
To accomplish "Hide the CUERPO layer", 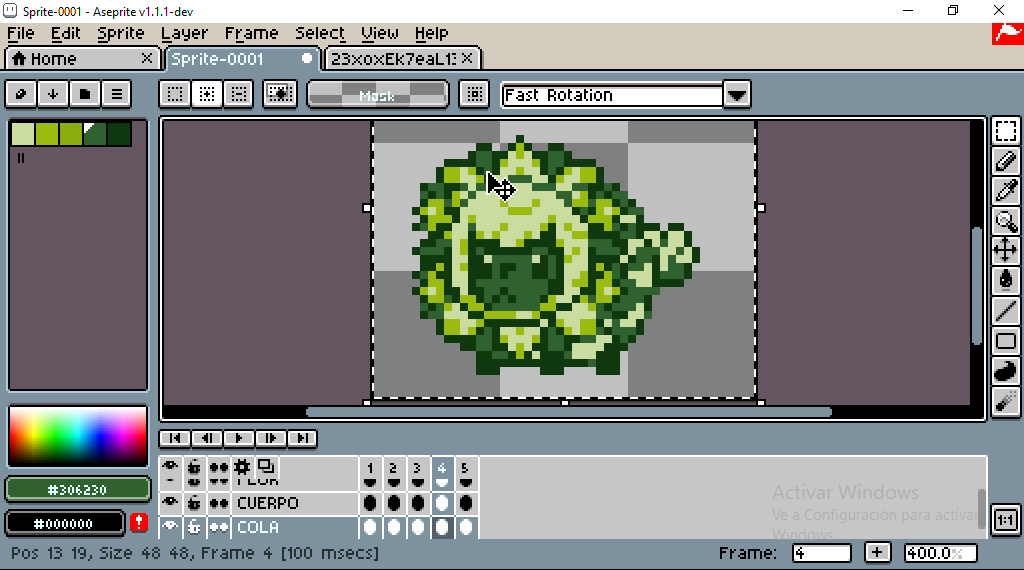I will click(170, 503).
